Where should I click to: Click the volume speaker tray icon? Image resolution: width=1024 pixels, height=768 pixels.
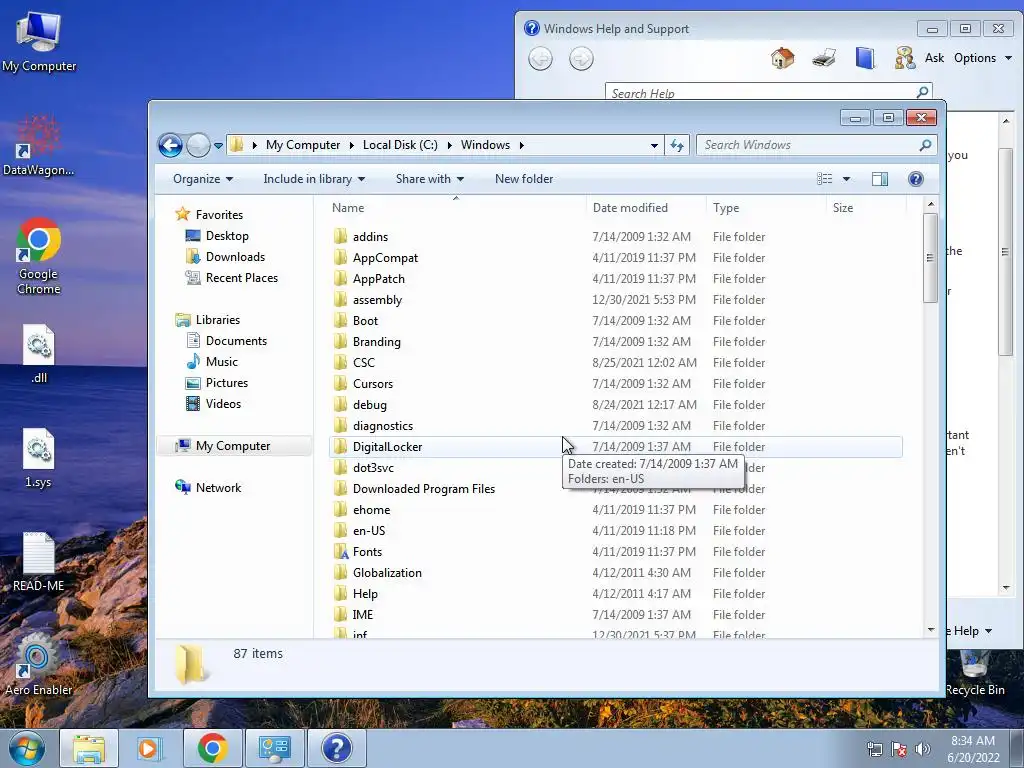(x=922, y=749)
